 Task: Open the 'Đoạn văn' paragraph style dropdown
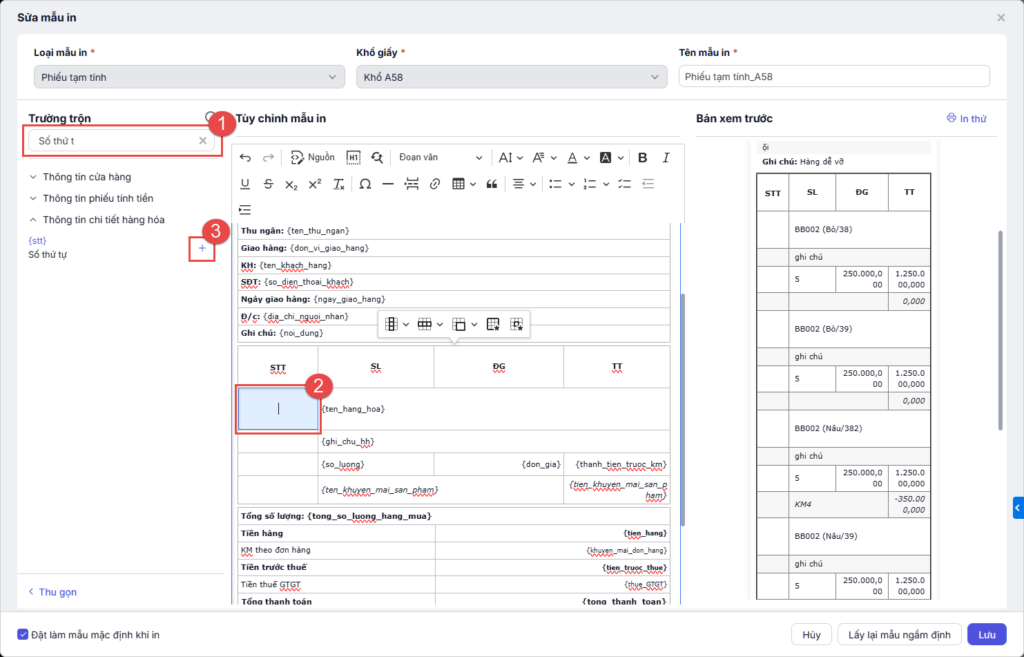[440, 158]
